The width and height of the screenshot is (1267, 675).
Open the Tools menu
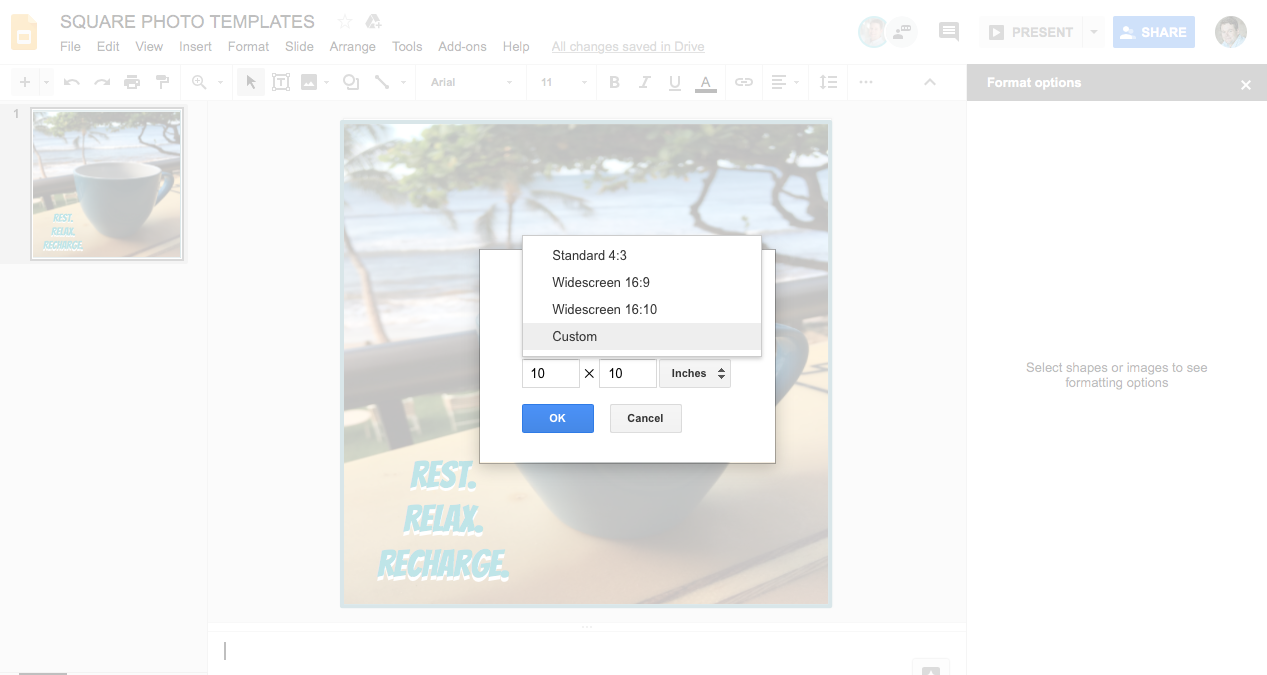click(x=407, y=46)
